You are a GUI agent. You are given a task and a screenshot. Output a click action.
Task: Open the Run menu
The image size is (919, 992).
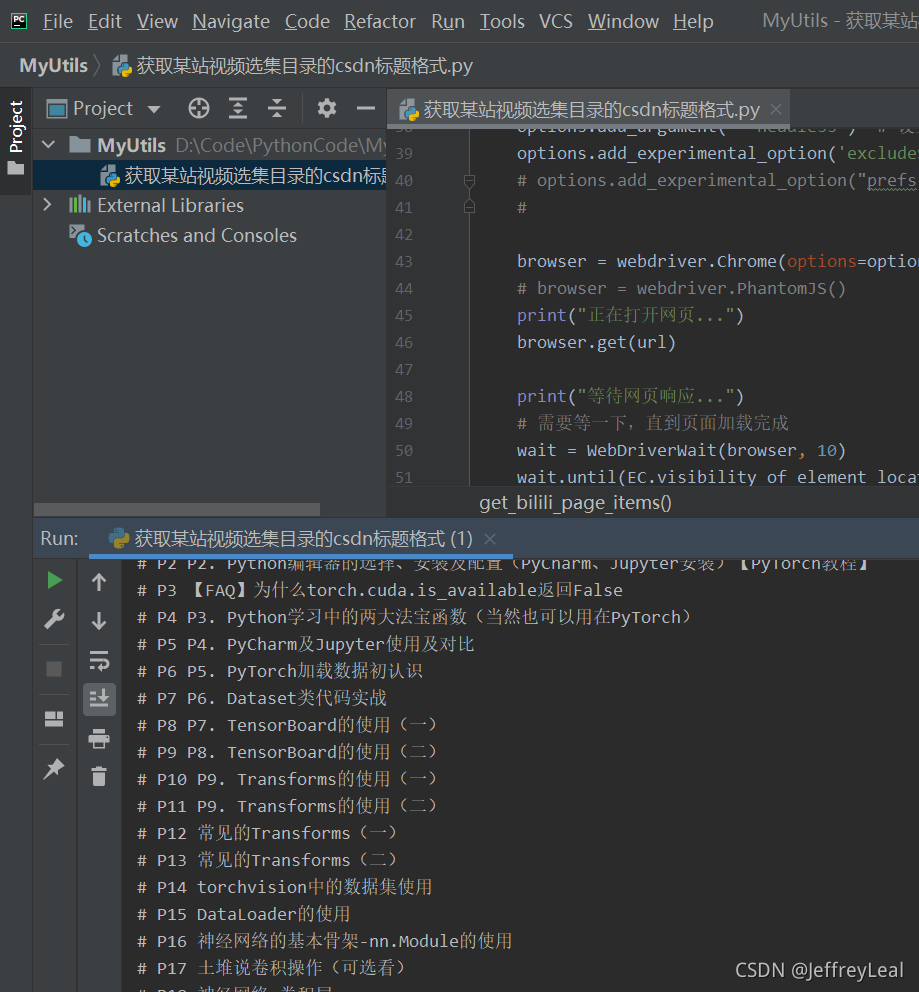[x=448, y=22]
